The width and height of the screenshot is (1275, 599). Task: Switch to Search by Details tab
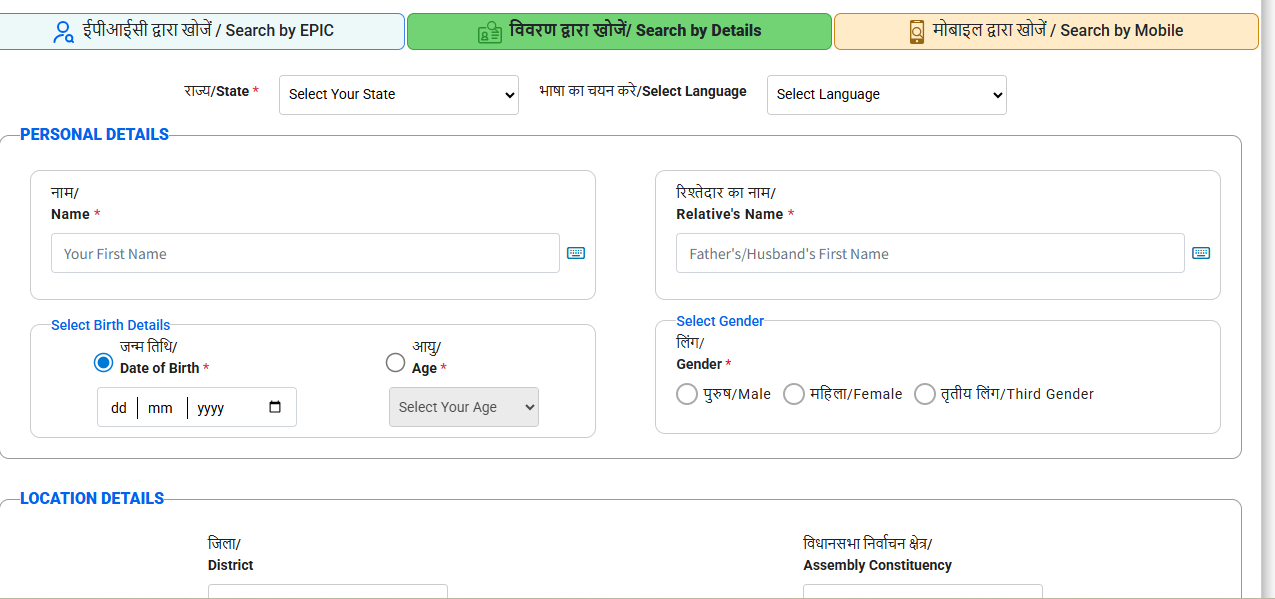pos(619,31)
